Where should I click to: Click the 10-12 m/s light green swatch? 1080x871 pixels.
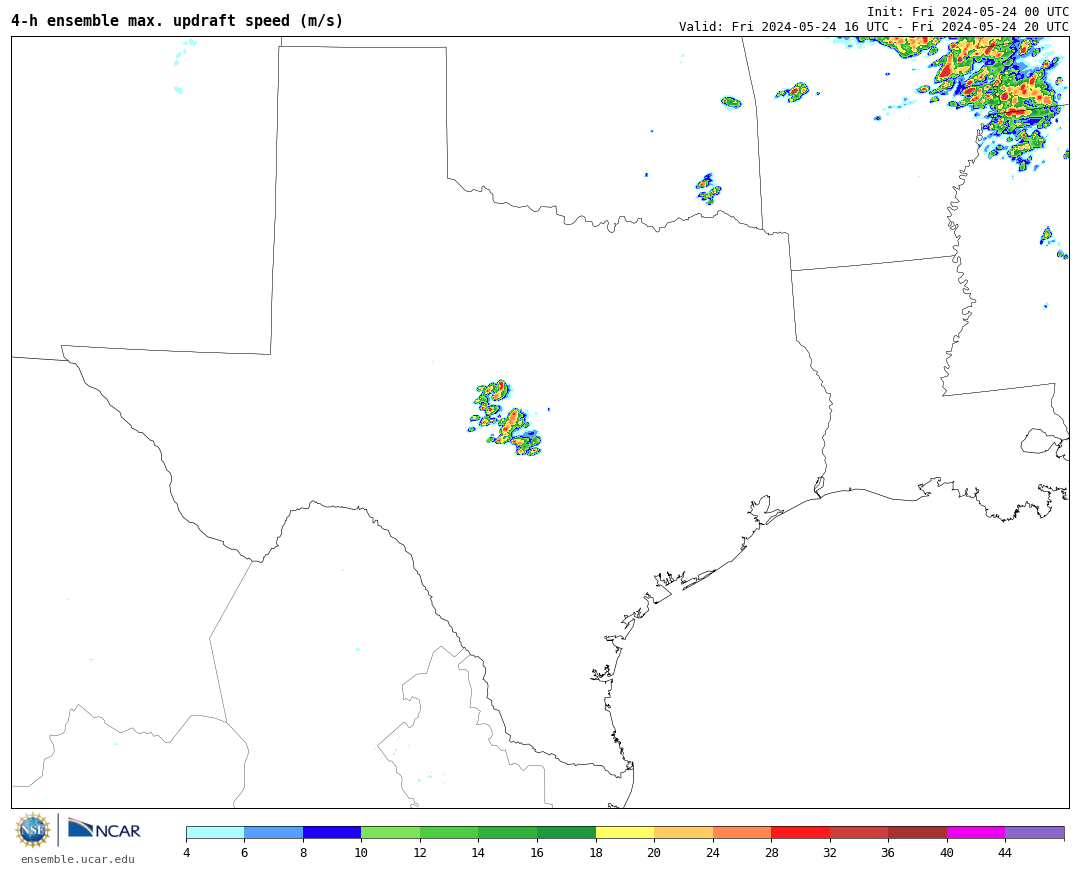click(x=391, y=832)
